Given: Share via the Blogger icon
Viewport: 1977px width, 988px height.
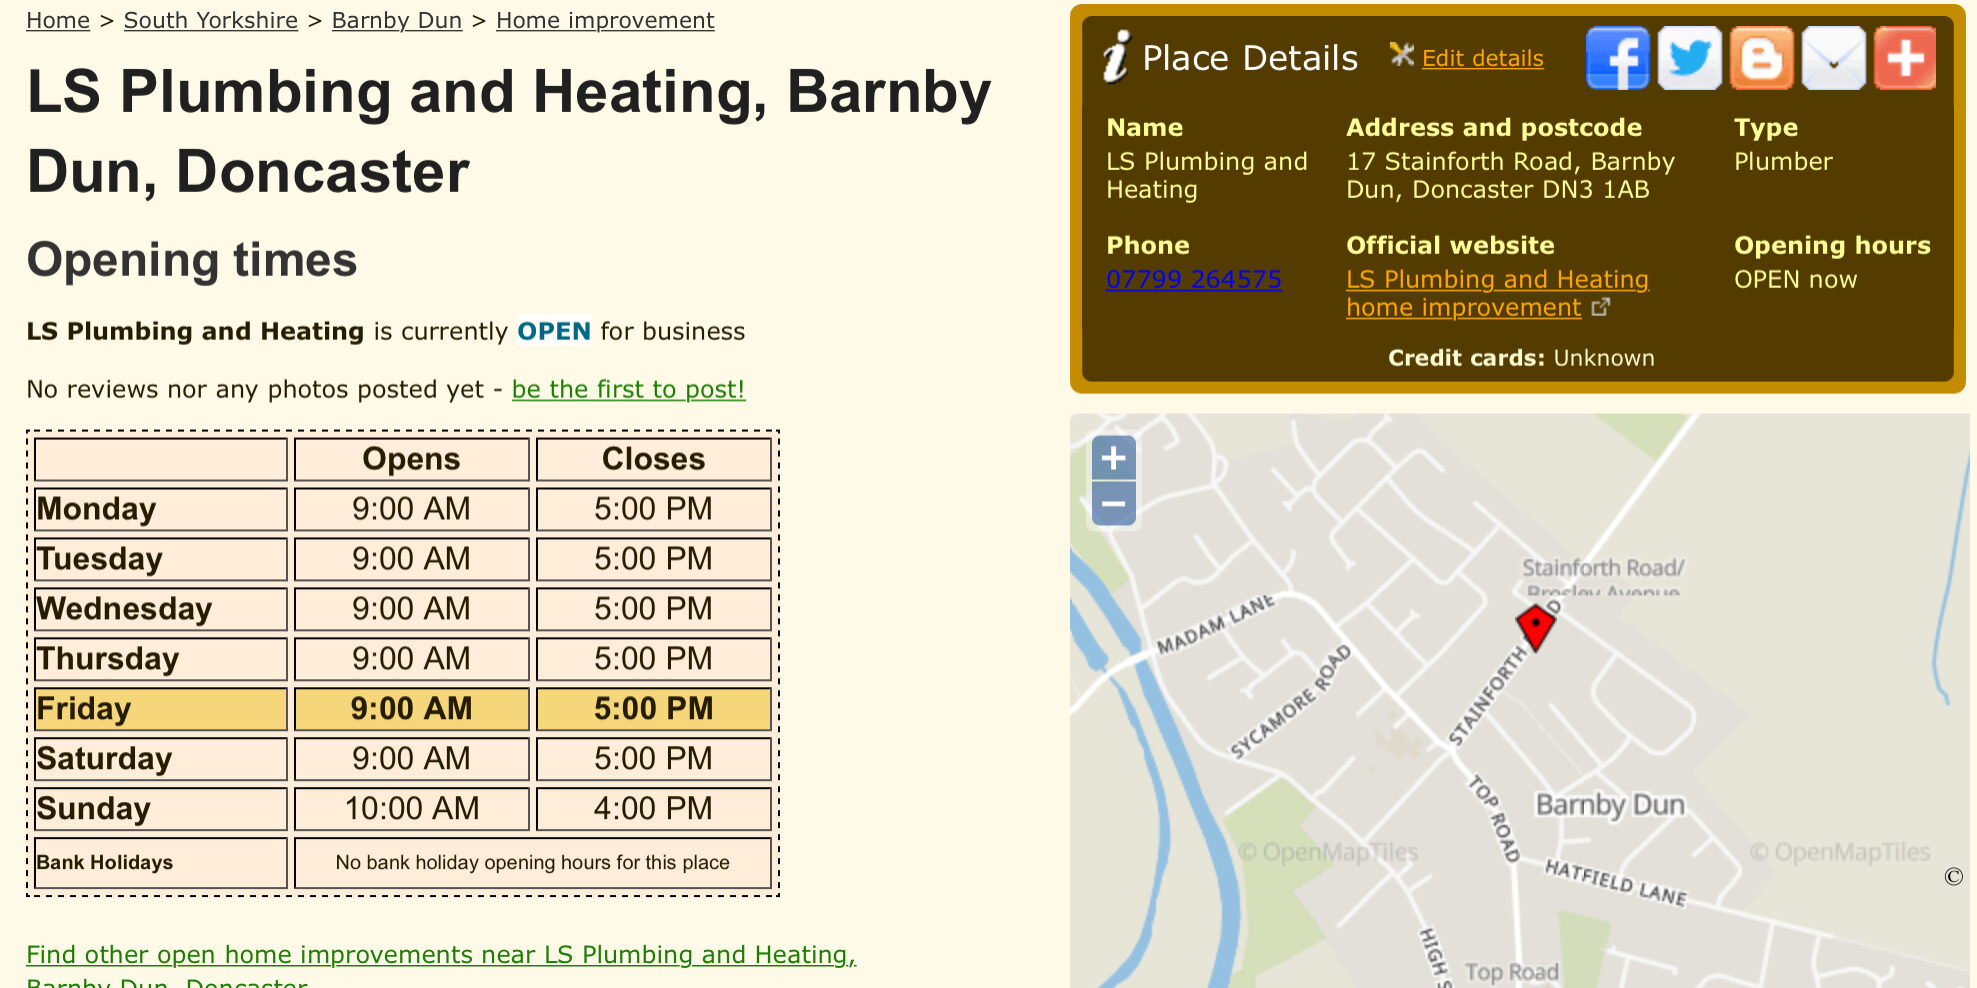Looking at the screenshot, I should point(1761,58).
